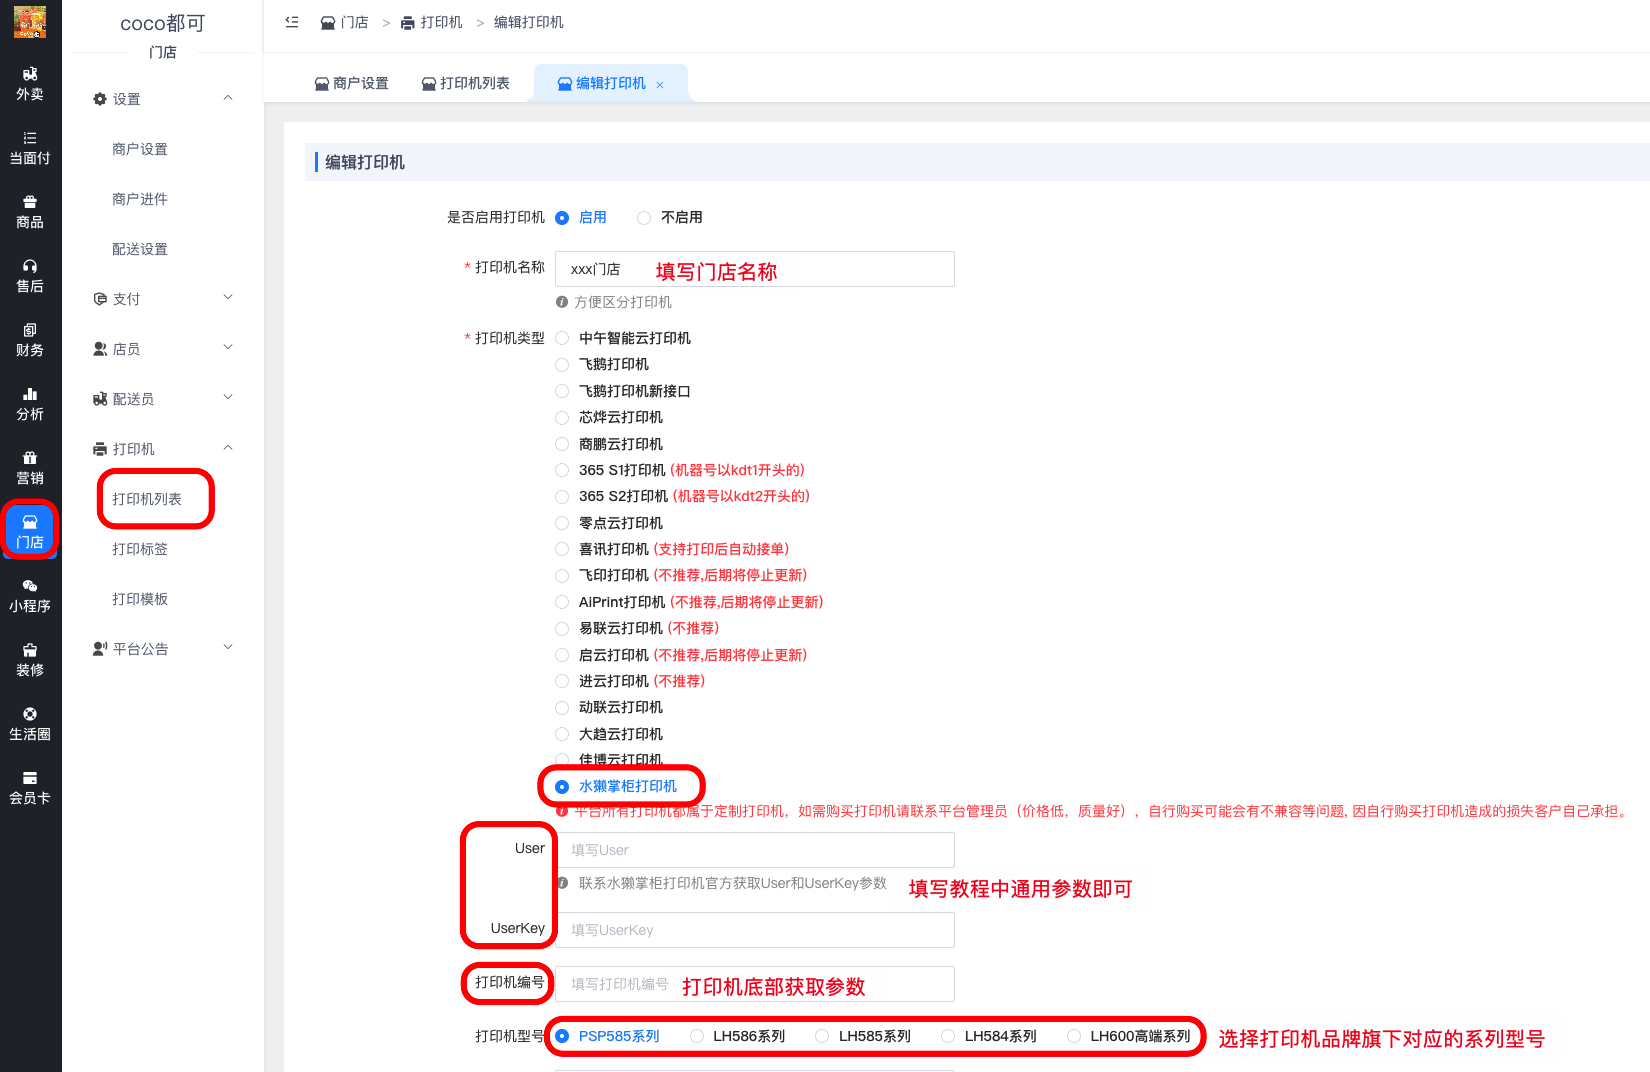Select the 不启用 printer radio option
Screen dimensions: 1650x1072
click(x=643, y=217)
